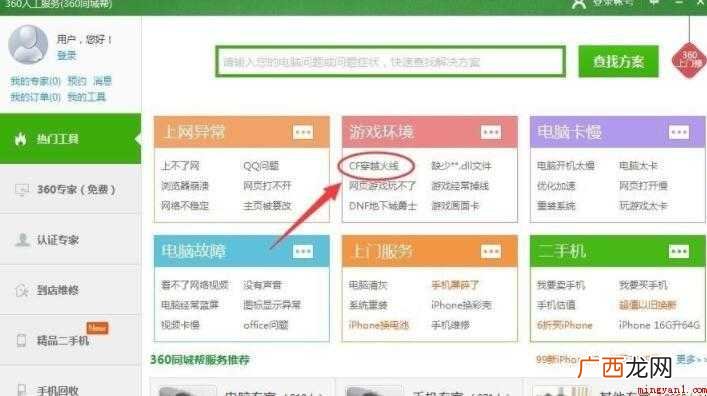Click the 查找方案 search button
Image resolution: width=707 pixels, height=396 pixels.
click(618, 61)
